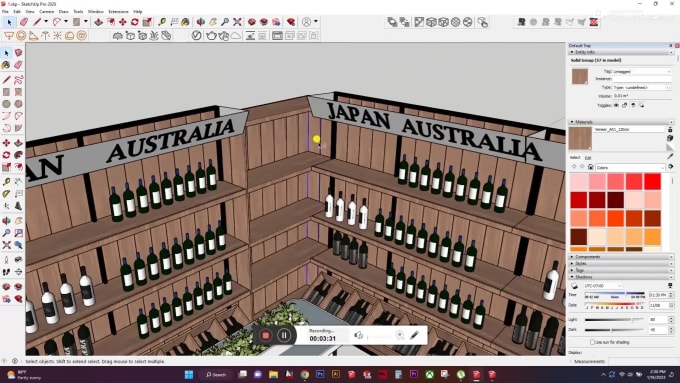Click the Instance name input field
This screenshot has height=383, width=680.
[642, 79]
